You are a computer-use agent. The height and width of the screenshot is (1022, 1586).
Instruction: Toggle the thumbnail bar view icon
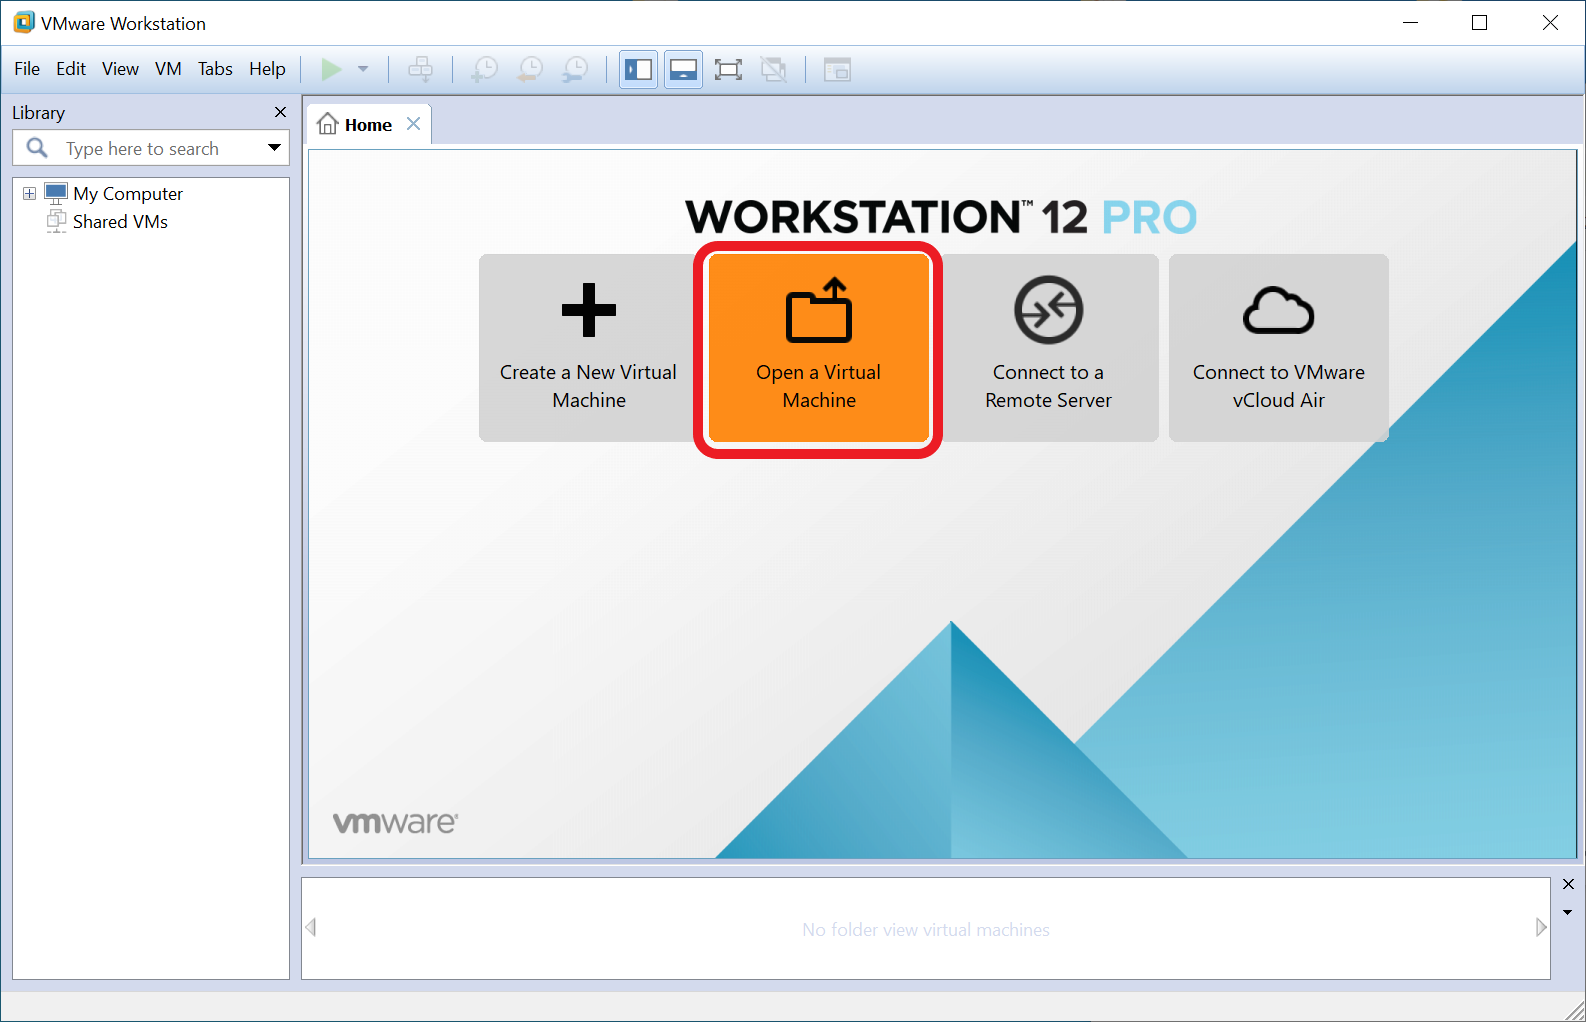(683, 69)
